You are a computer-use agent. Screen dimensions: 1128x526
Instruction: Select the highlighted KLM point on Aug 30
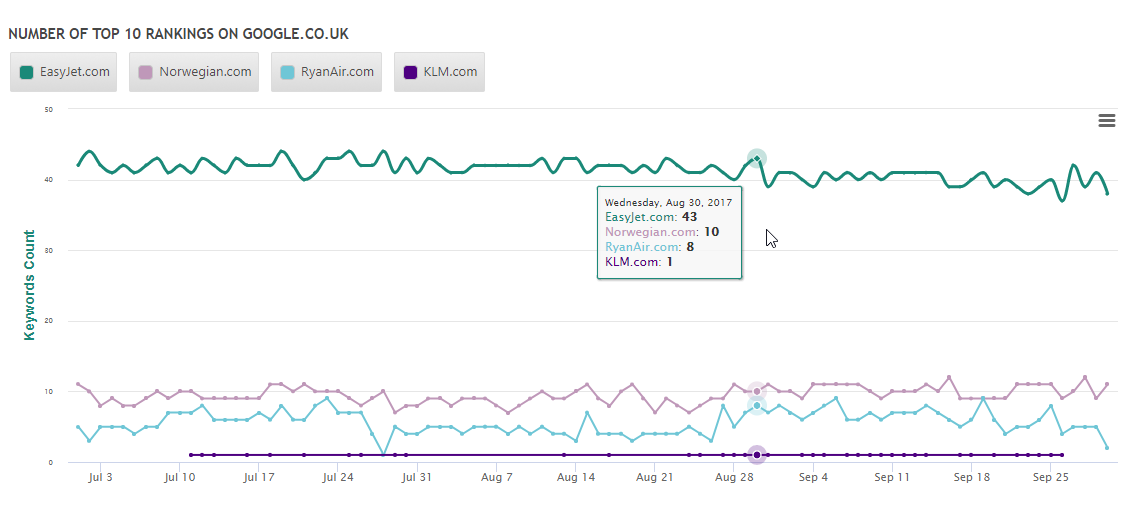757,455
